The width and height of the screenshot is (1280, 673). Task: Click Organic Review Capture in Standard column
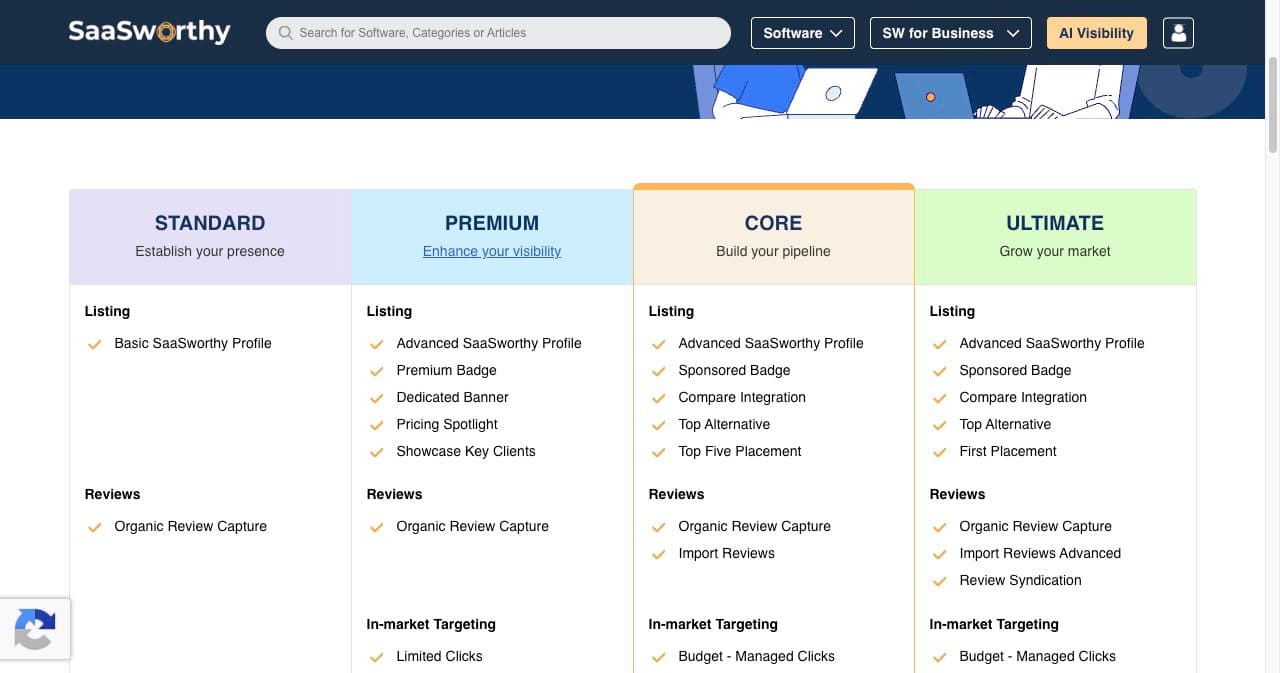[x=190, y=526]
